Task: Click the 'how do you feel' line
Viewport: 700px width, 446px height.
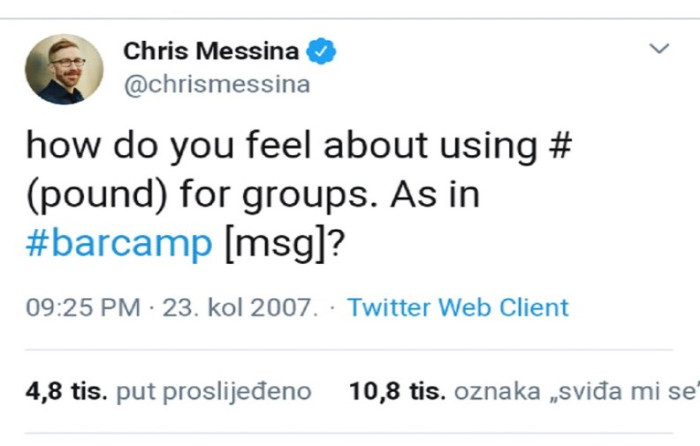Action: 130,145
